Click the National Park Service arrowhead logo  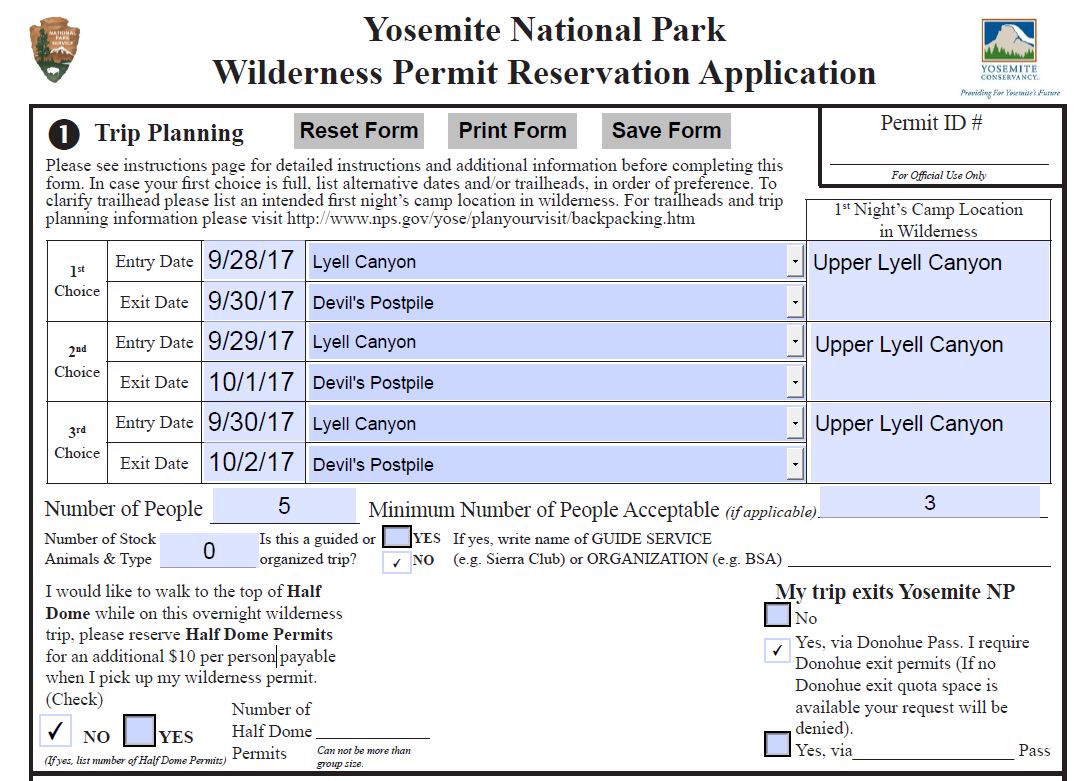tap(54, 50)
